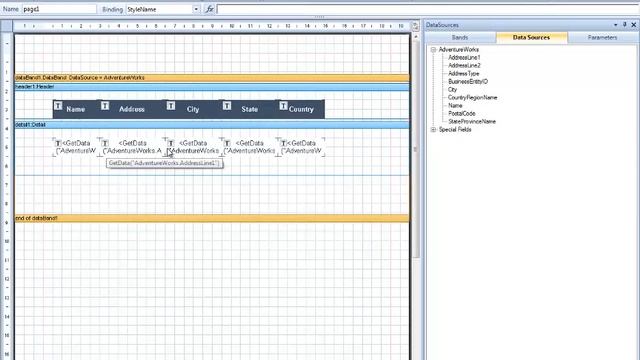Select the CountryRegionName field
This screenshot has width=640, height=360.
tap(472, 98)
